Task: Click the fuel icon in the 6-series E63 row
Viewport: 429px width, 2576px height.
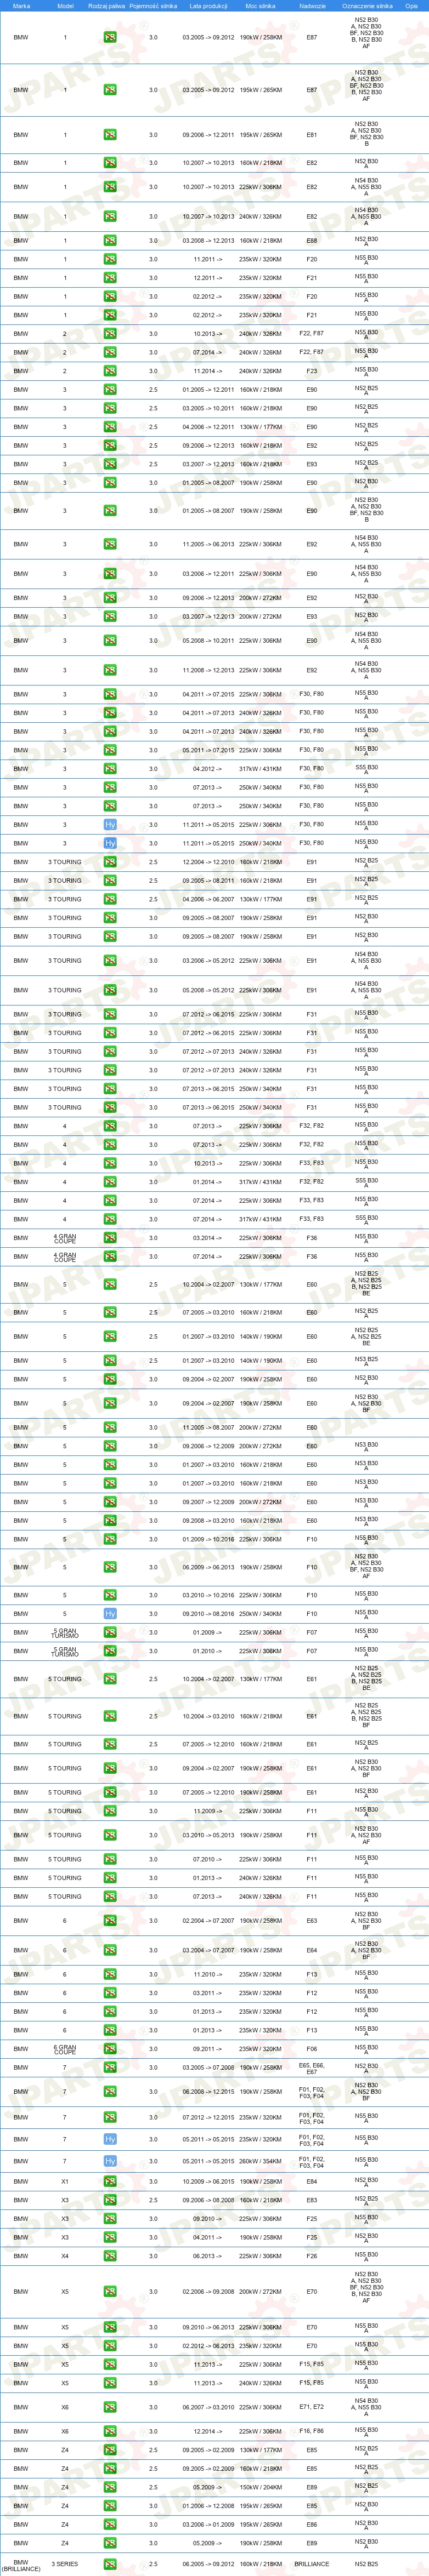Action: click(x=110, y=1921)
